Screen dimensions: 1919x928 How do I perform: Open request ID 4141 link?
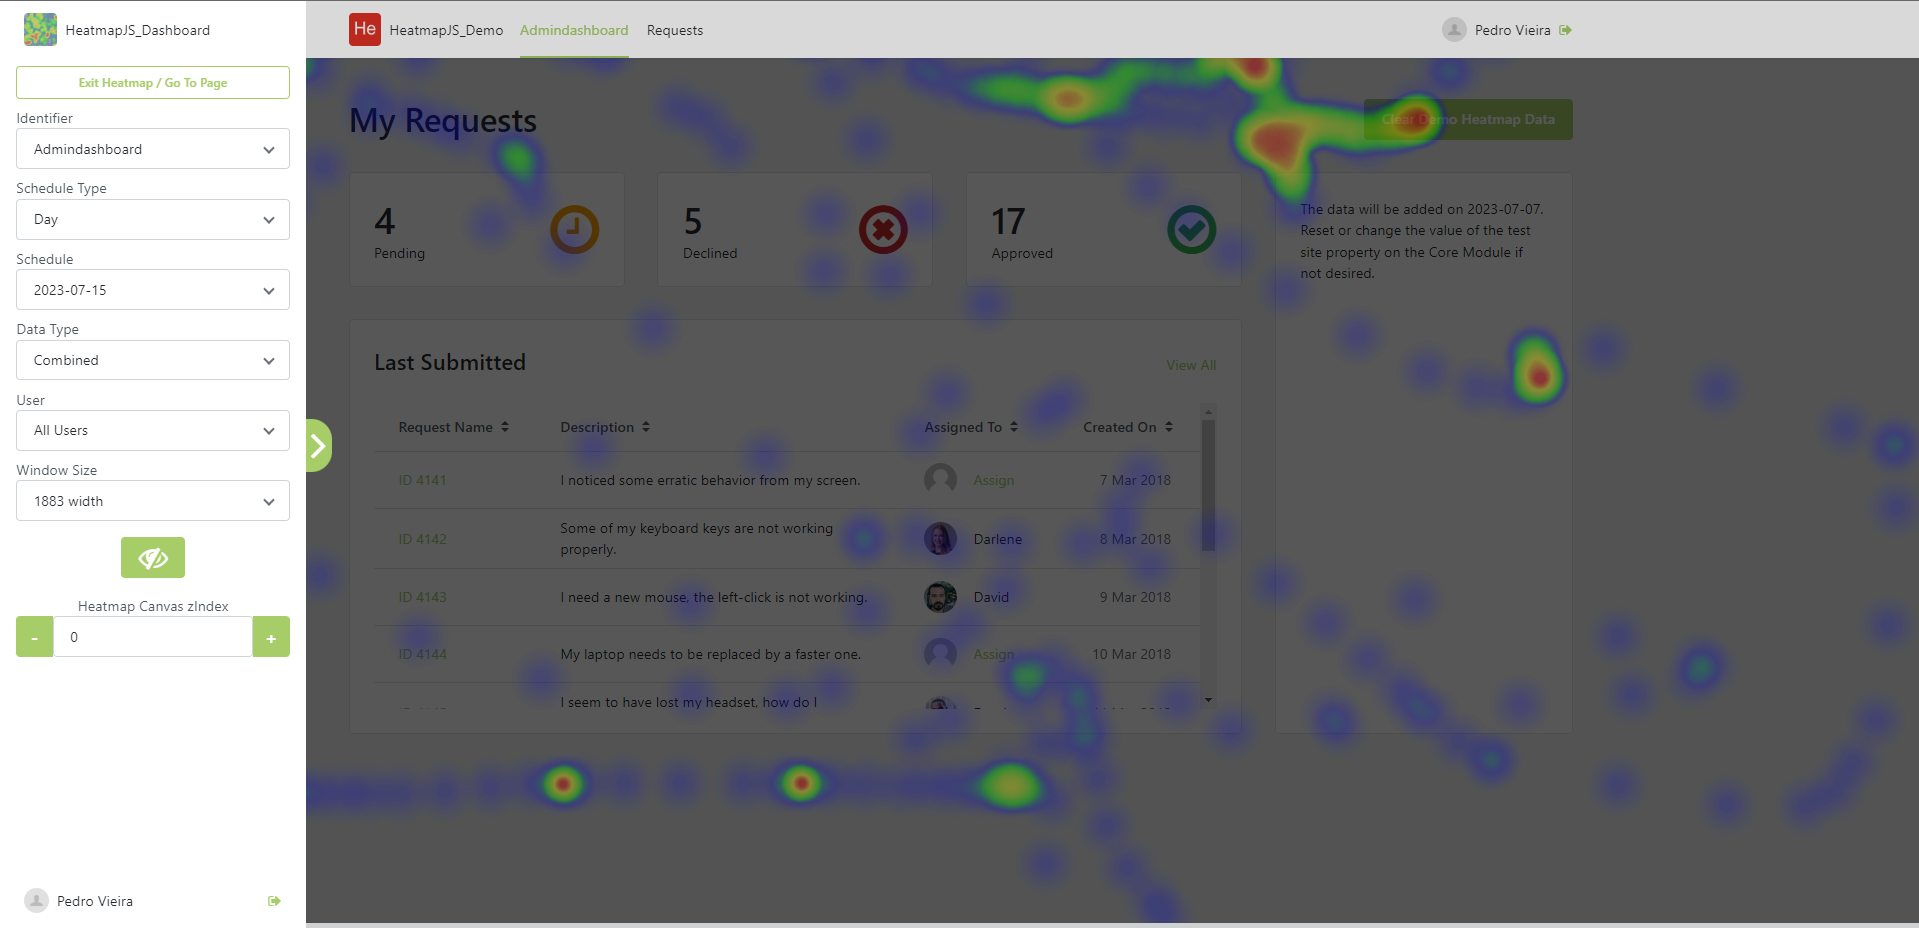(x=422, y=480)
